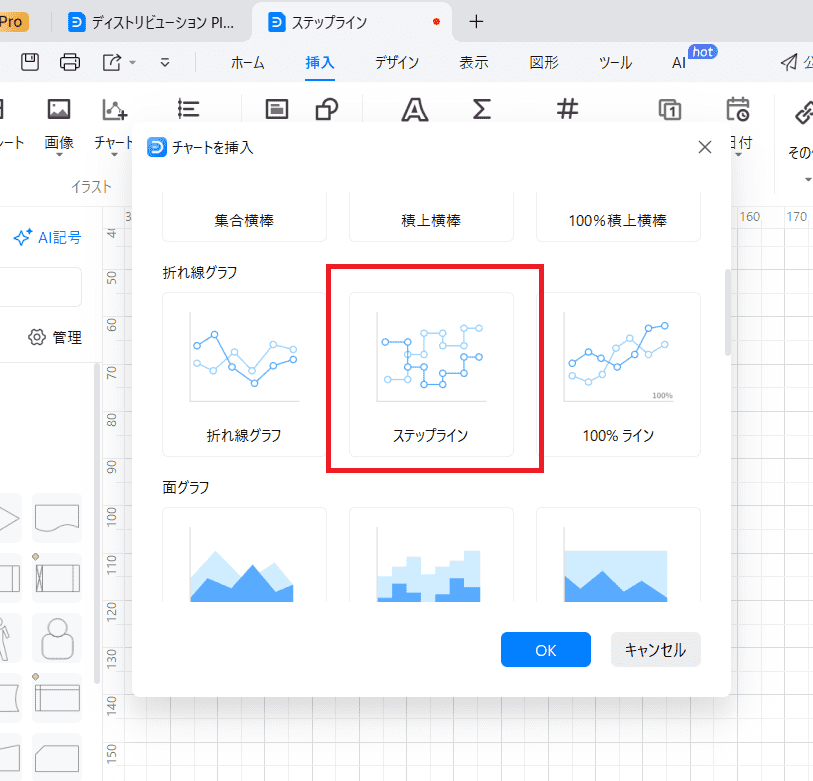This screenshot has width=813, height=781.
Task: Click the sigma formula icon
Action: (482, 110)
